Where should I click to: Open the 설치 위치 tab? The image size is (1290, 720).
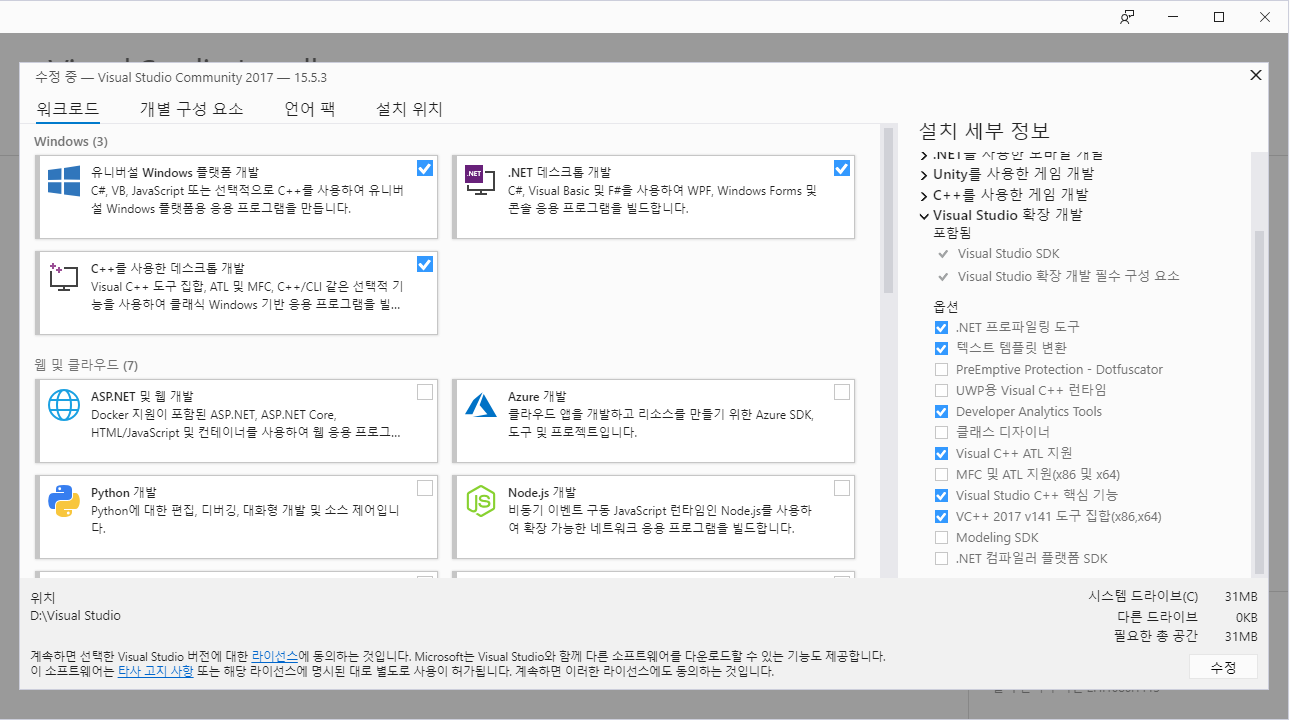click(x=409, y=109)
